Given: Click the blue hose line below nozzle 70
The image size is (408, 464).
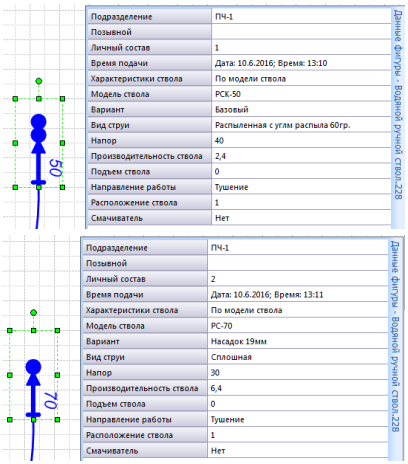Looking at the screenshot, I should [33, 441].
